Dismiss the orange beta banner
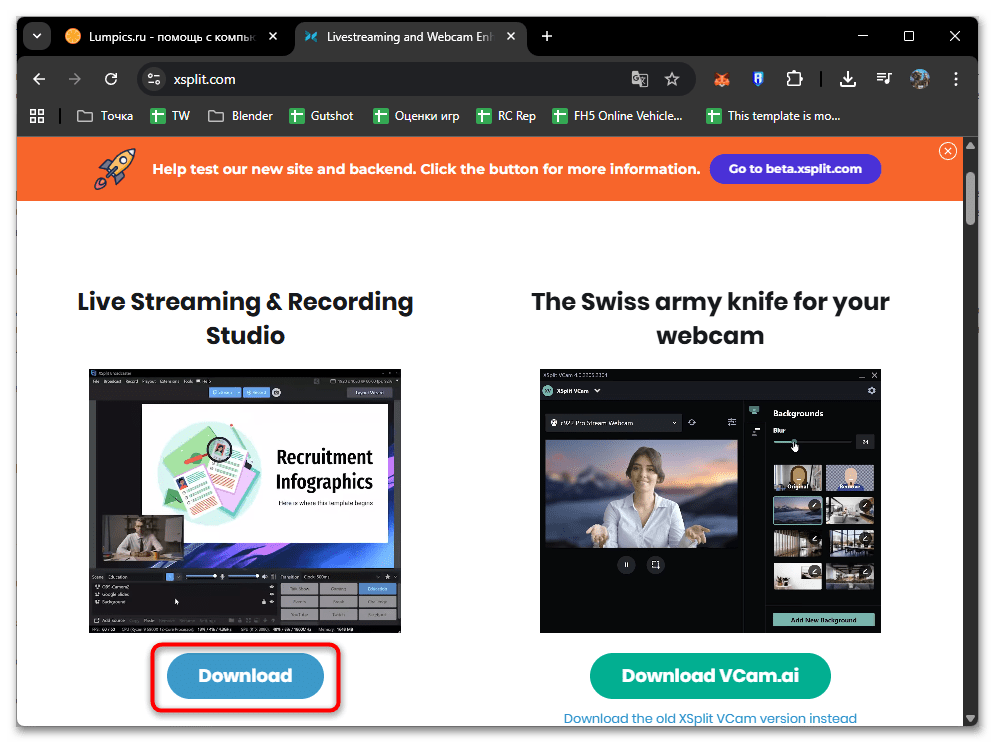Viewport: 995px width, 743px height. [947, 151]
